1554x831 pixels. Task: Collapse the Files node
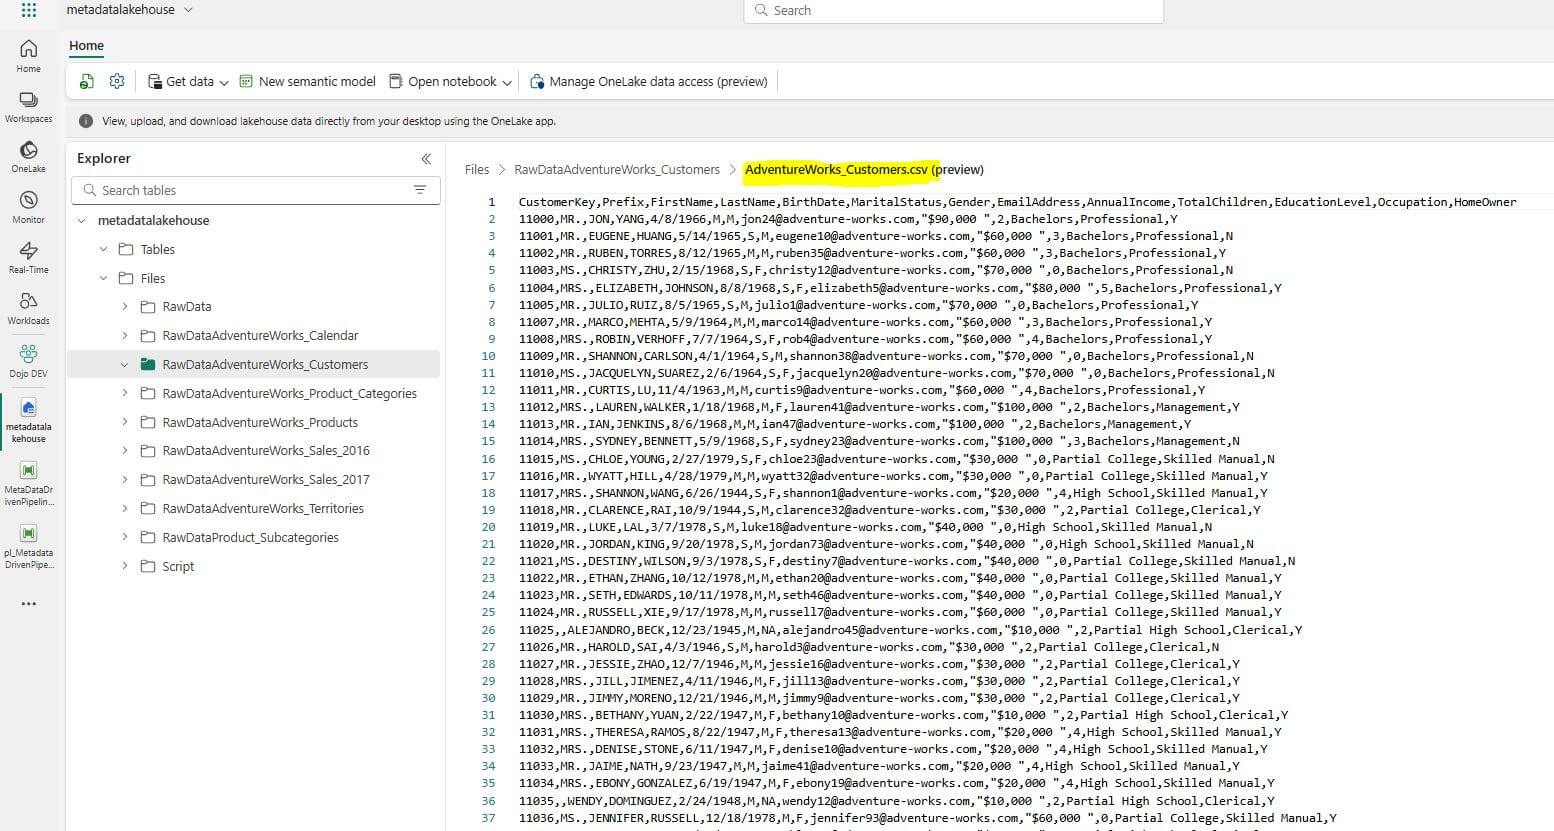click(x=104, y=279)
